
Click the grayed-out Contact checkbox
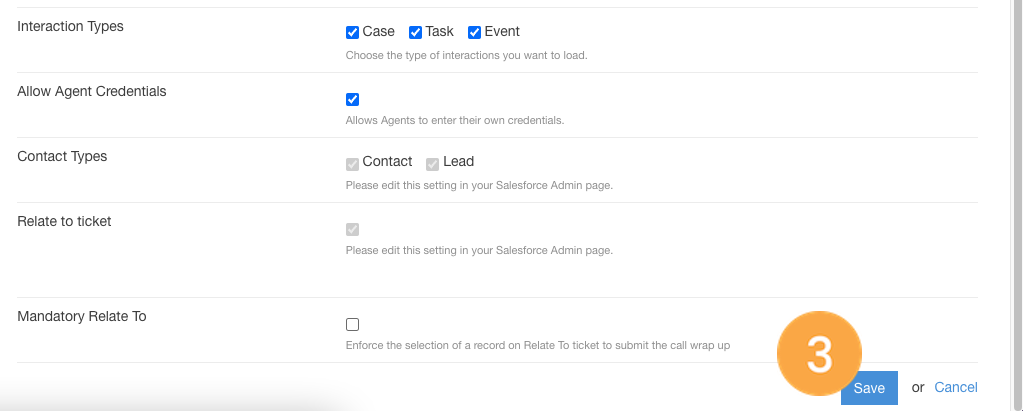pyautogui.click(x=352, y=164)
